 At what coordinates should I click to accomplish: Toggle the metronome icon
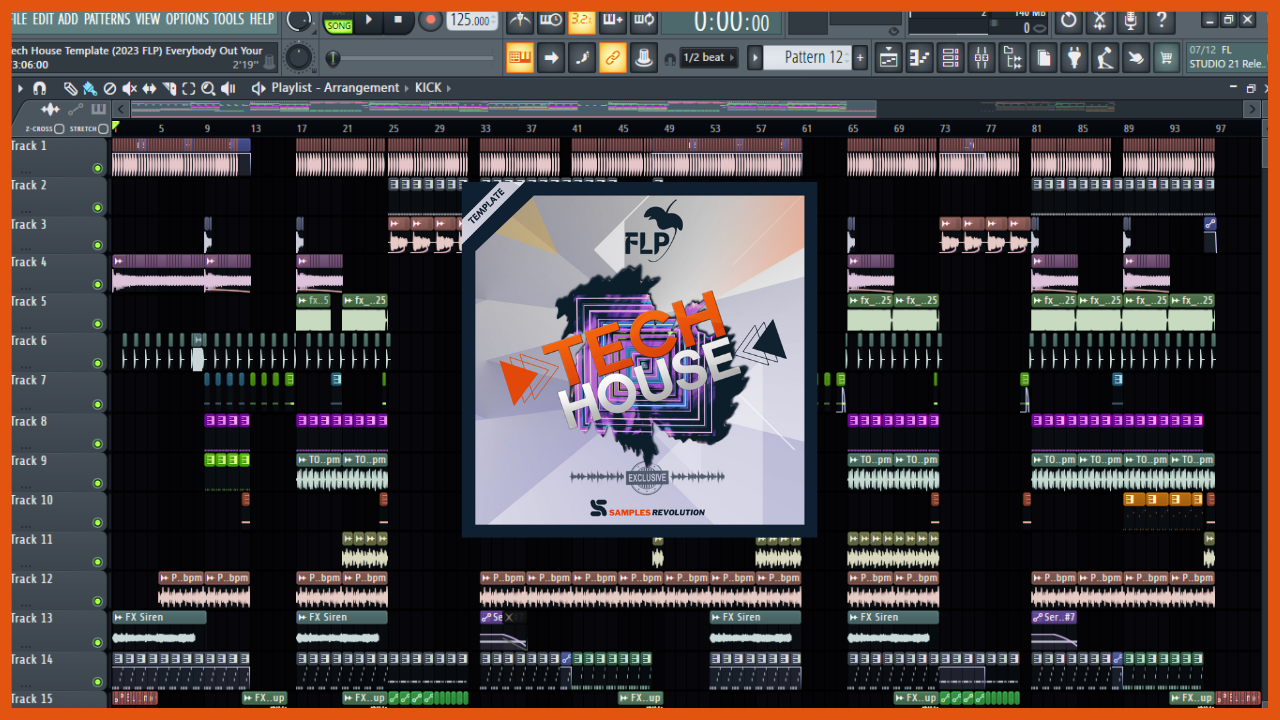[519, 20]
